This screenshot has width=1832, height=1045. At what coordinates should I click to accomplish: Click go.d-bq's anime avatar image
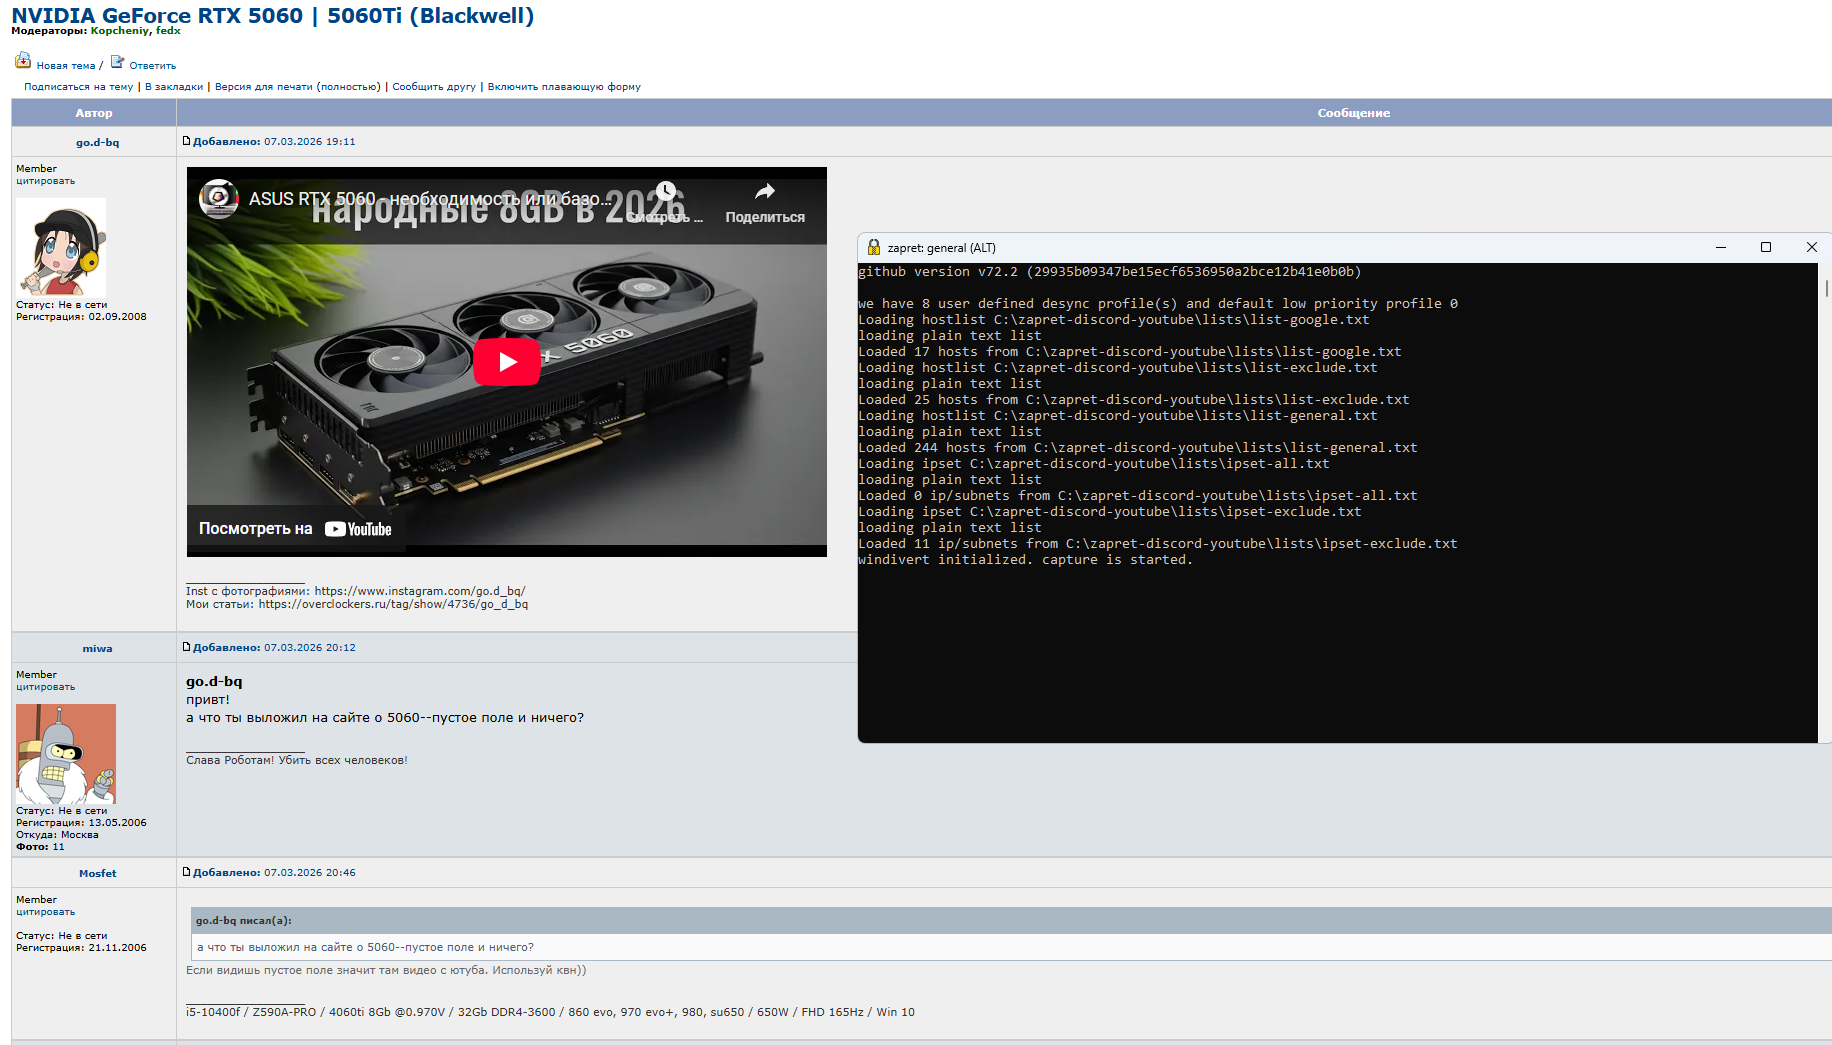pyautogui.click(x=61, y=247)
